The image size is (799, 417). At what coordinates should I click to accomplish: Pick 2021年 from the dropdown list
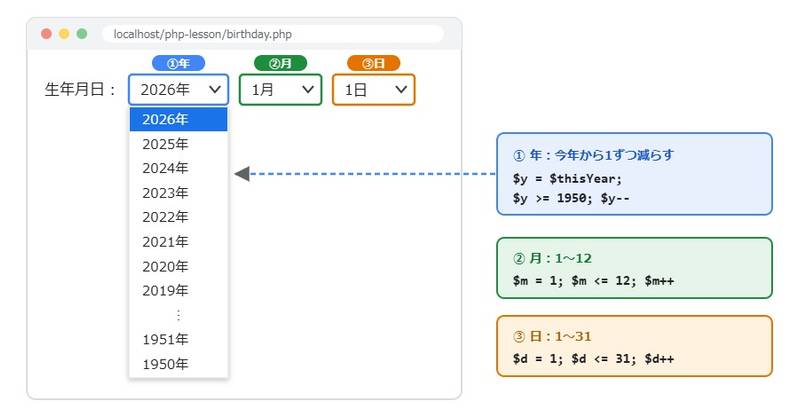[178, 242]
